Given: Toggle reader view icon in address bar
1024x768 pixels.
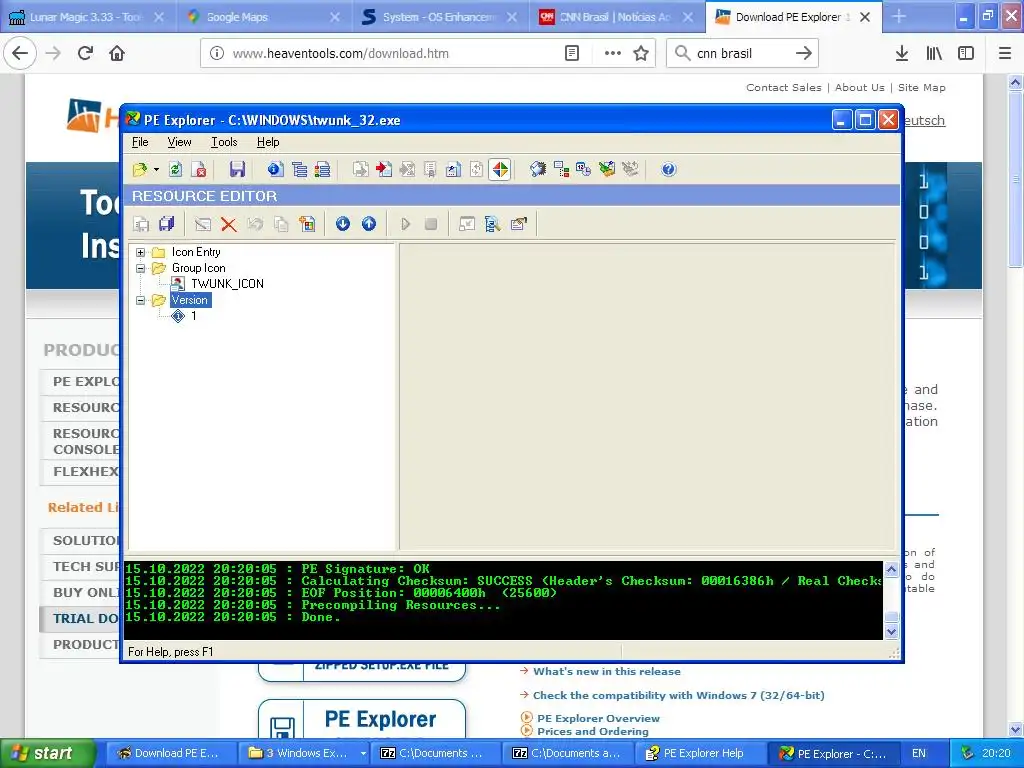Looking at the screenshot, I should [572, 54].
